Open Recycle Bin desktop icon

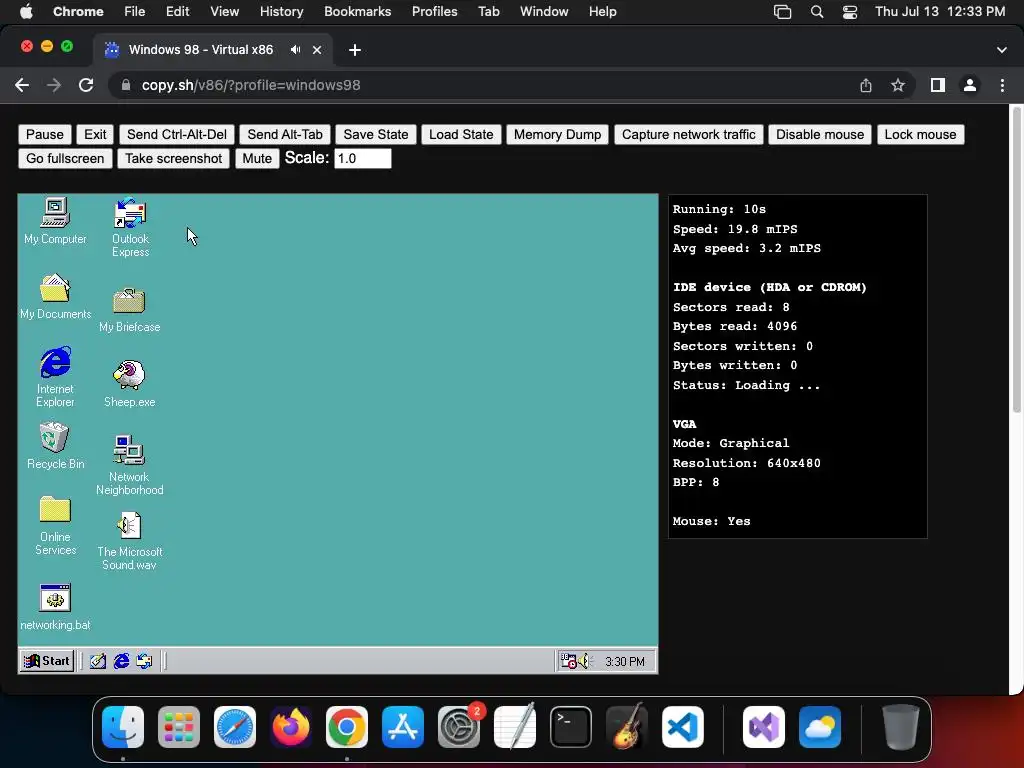[x=55, y=446]
